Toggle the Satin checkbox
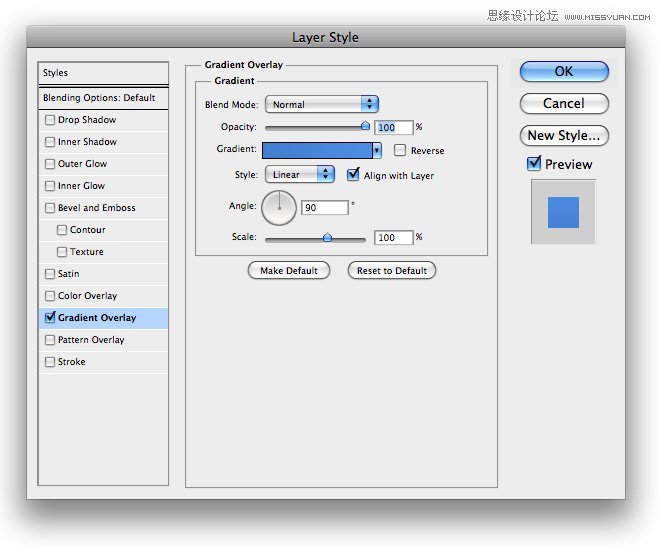 (x=50, y=274)
